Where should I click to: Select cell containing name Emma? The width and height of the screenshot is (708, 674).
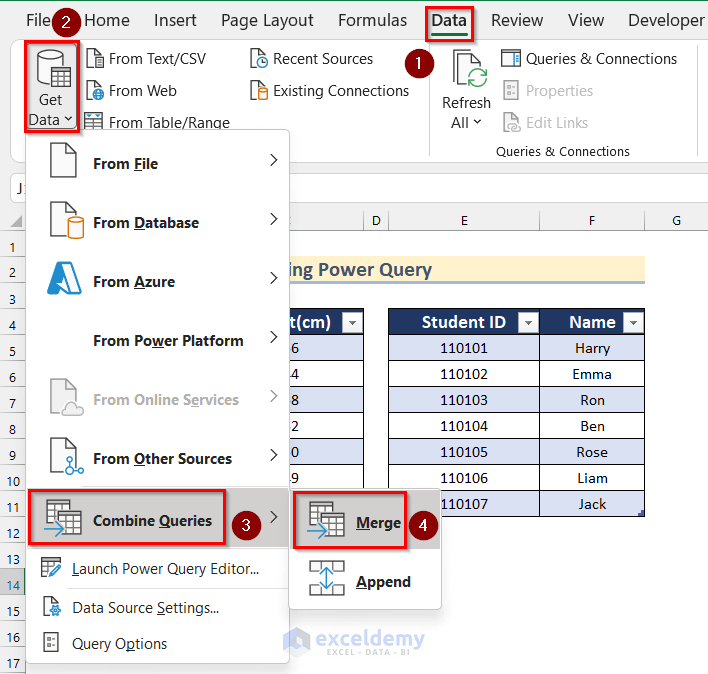pyautogui.click(x=592, y=374)
